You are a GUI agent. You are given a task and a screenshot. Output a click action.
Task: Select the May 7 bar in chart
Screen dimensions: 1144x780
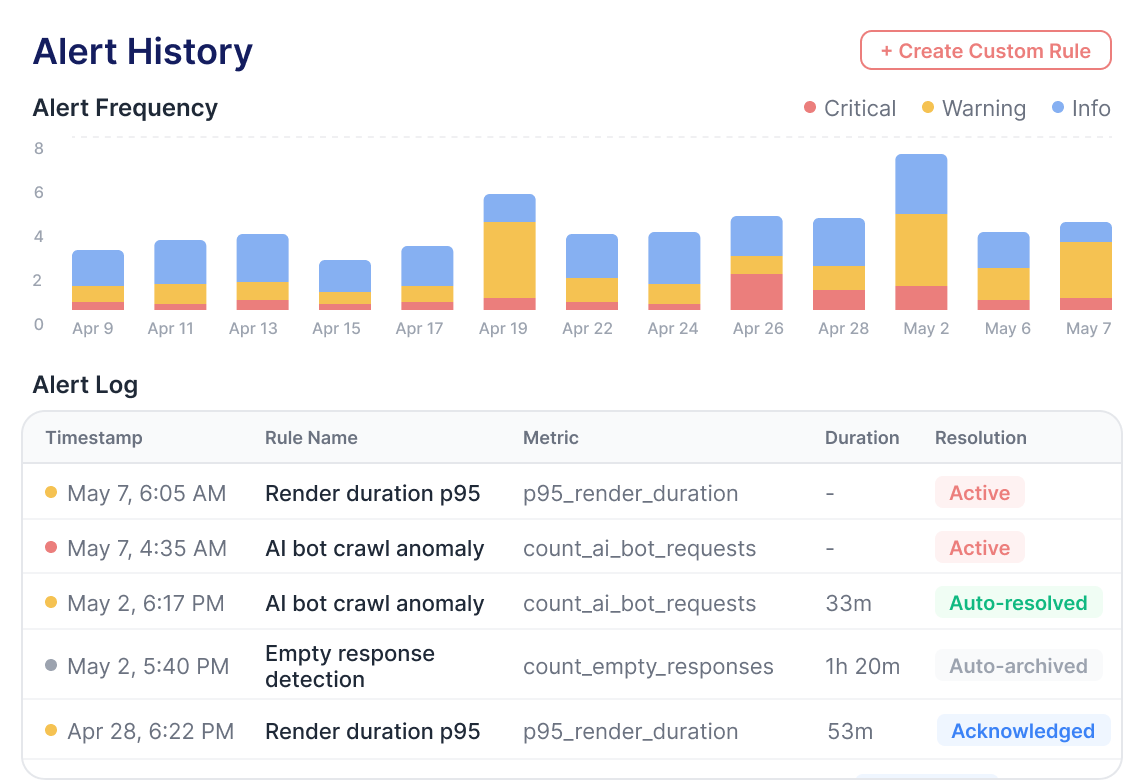(1086, 266)
